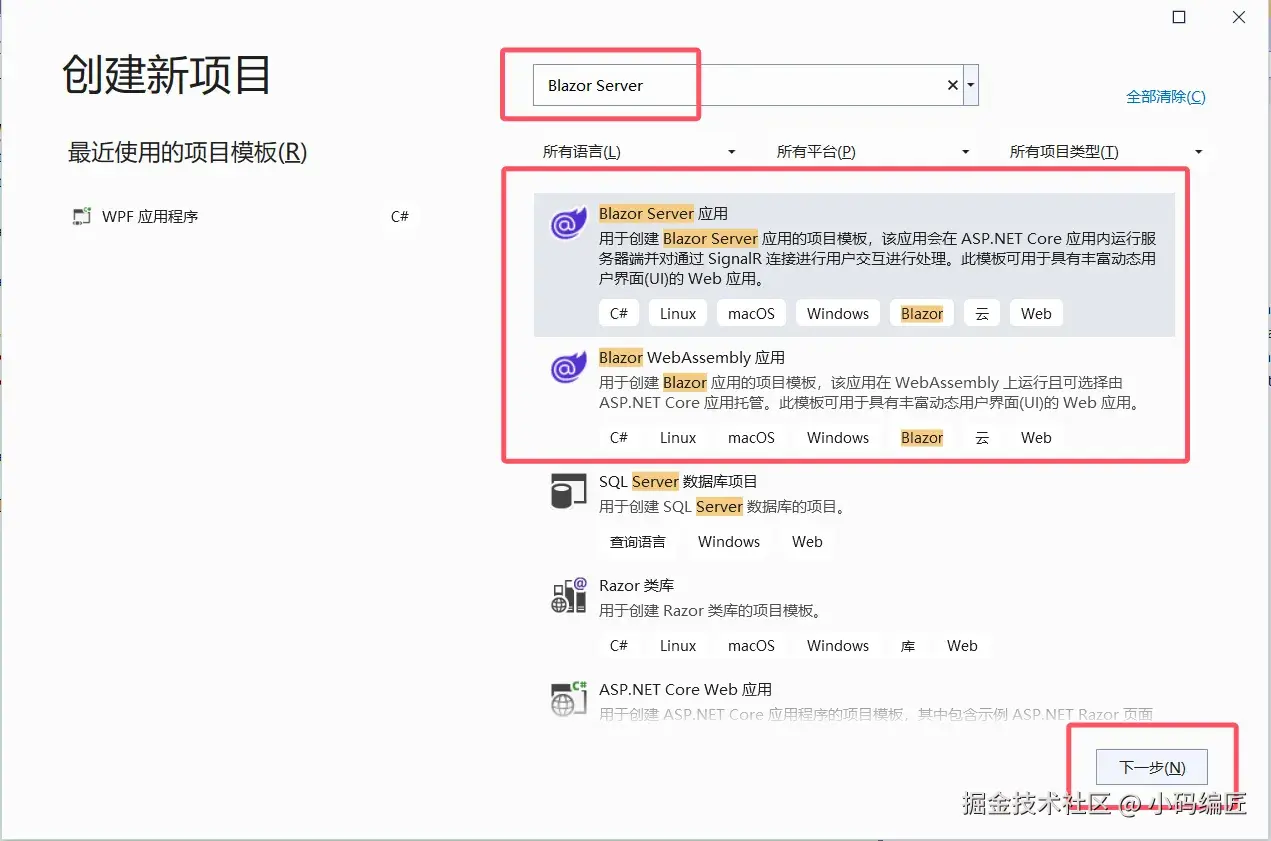Close the create new project window
This screenshot has height=841, width=1271.
[1239, 17]
